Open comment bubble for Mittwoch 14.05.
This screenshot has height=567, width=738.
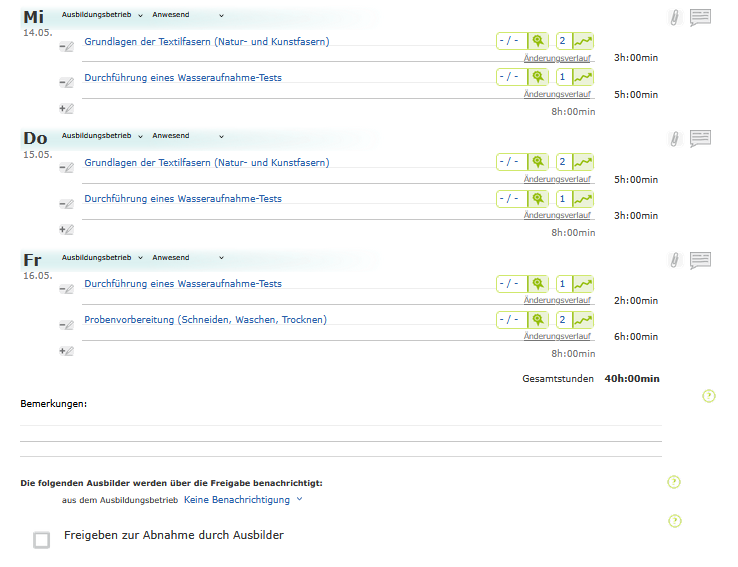[700, 17]
